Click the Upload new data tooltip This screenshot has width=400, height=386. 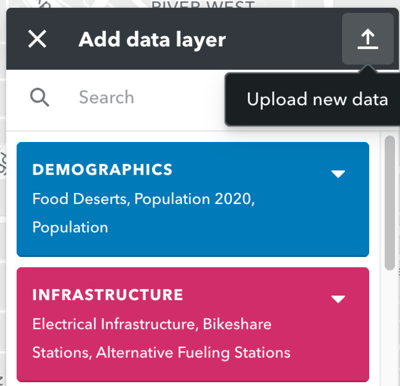click(x=313, y=99)
